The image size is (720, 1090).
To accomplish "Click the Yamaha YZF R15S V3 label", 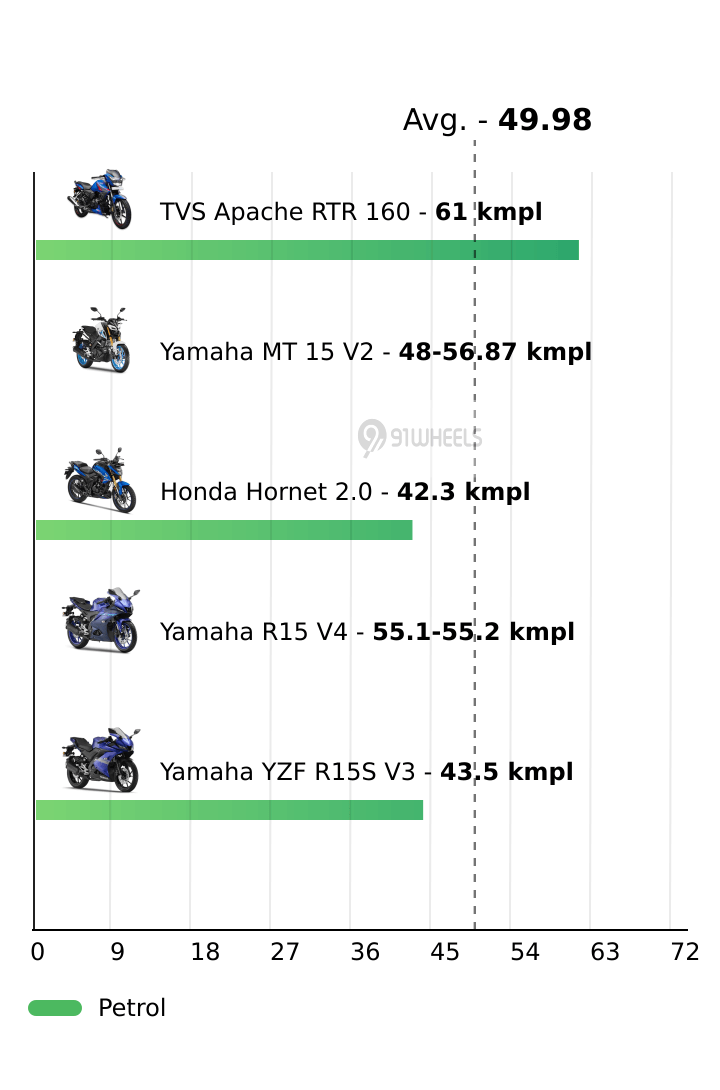I will click(x=366, y=772).
